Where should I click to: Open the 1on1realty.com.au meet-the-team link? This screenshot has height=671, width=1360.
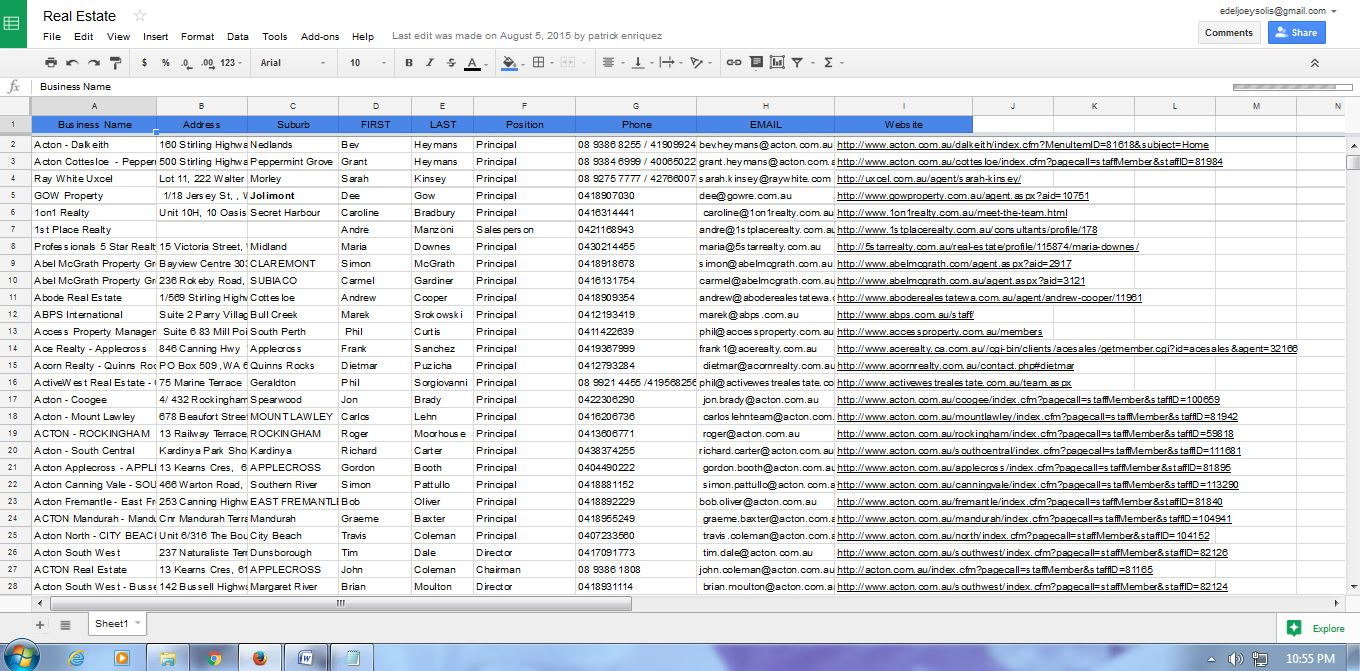coord(952,213)
